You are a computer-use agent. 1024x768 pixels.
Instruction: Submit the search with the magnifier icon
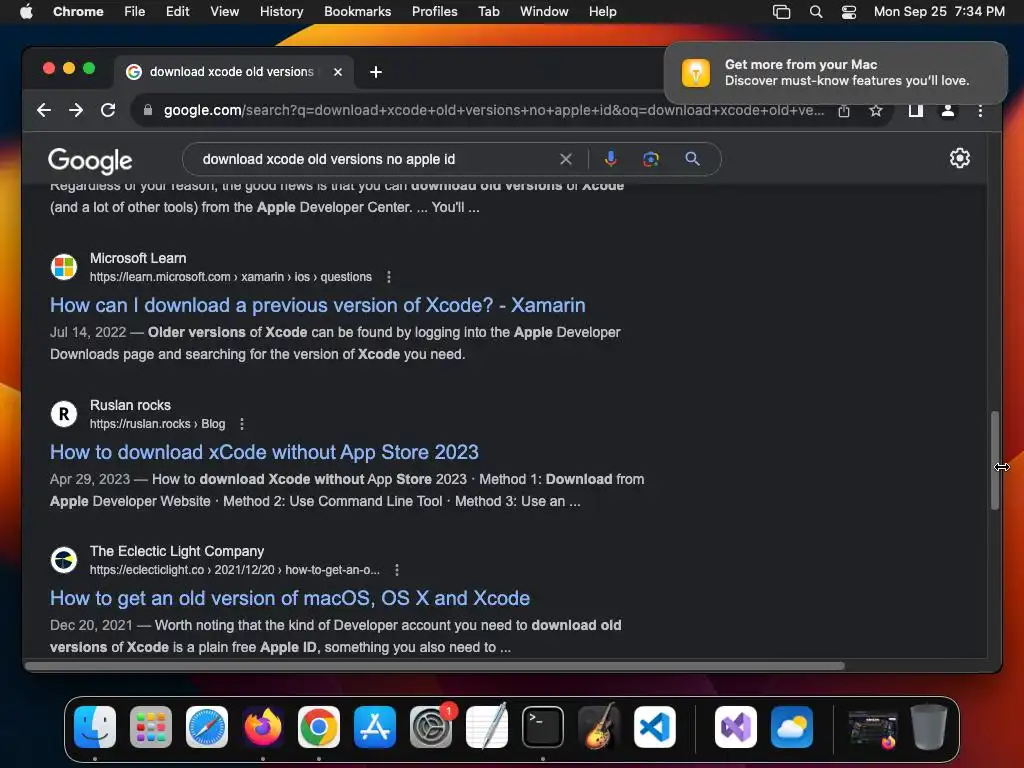692,159
